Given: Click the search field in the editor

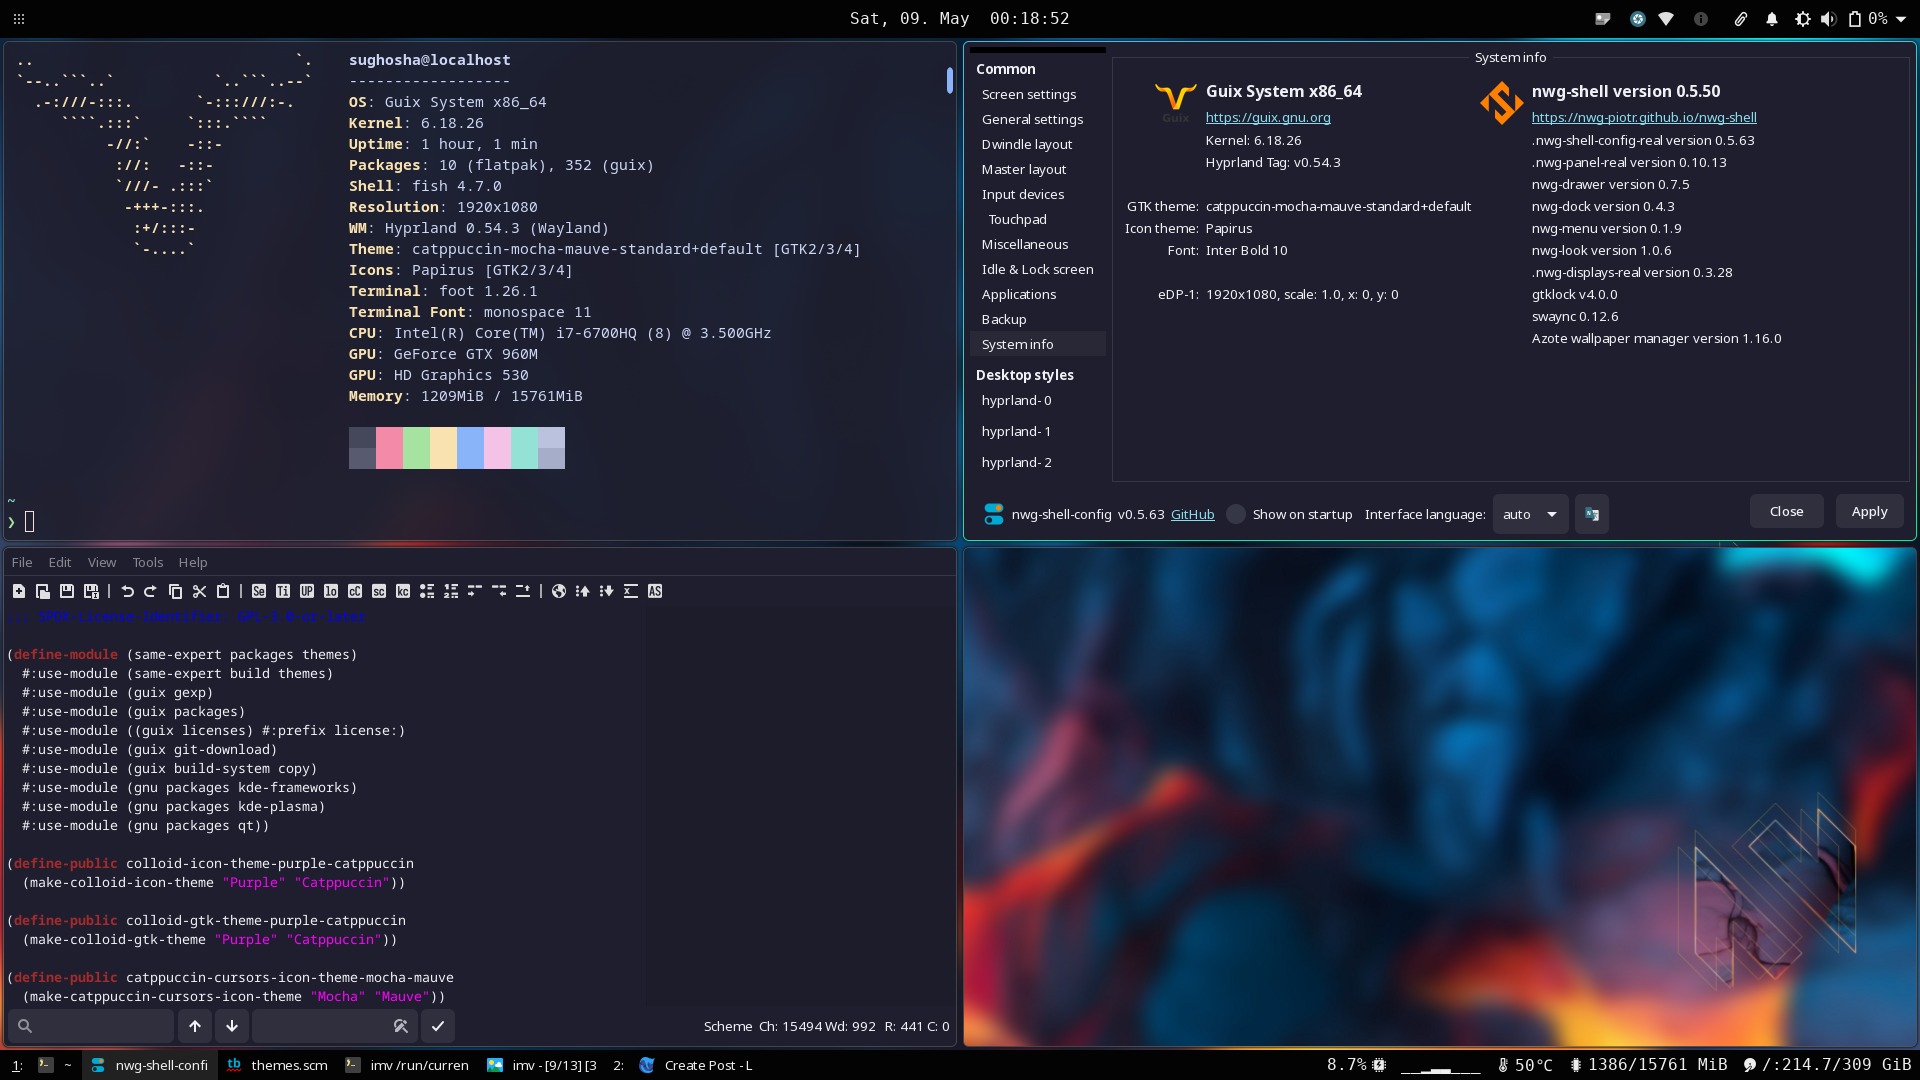Looking at the screenshot, I should pos(91,1026).
